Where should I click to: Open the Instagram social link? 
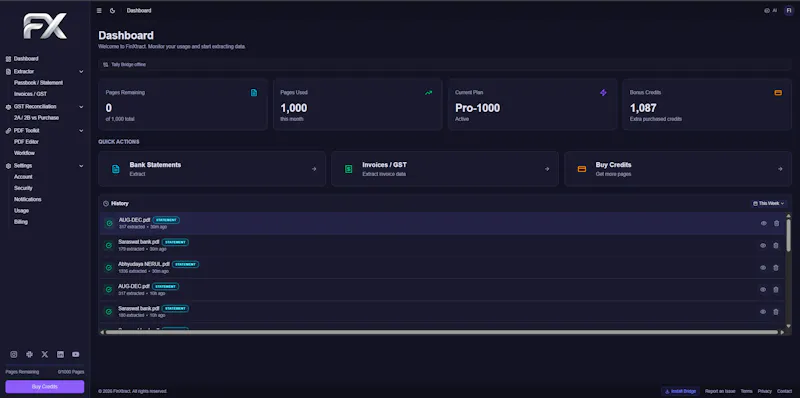(14, 354)
